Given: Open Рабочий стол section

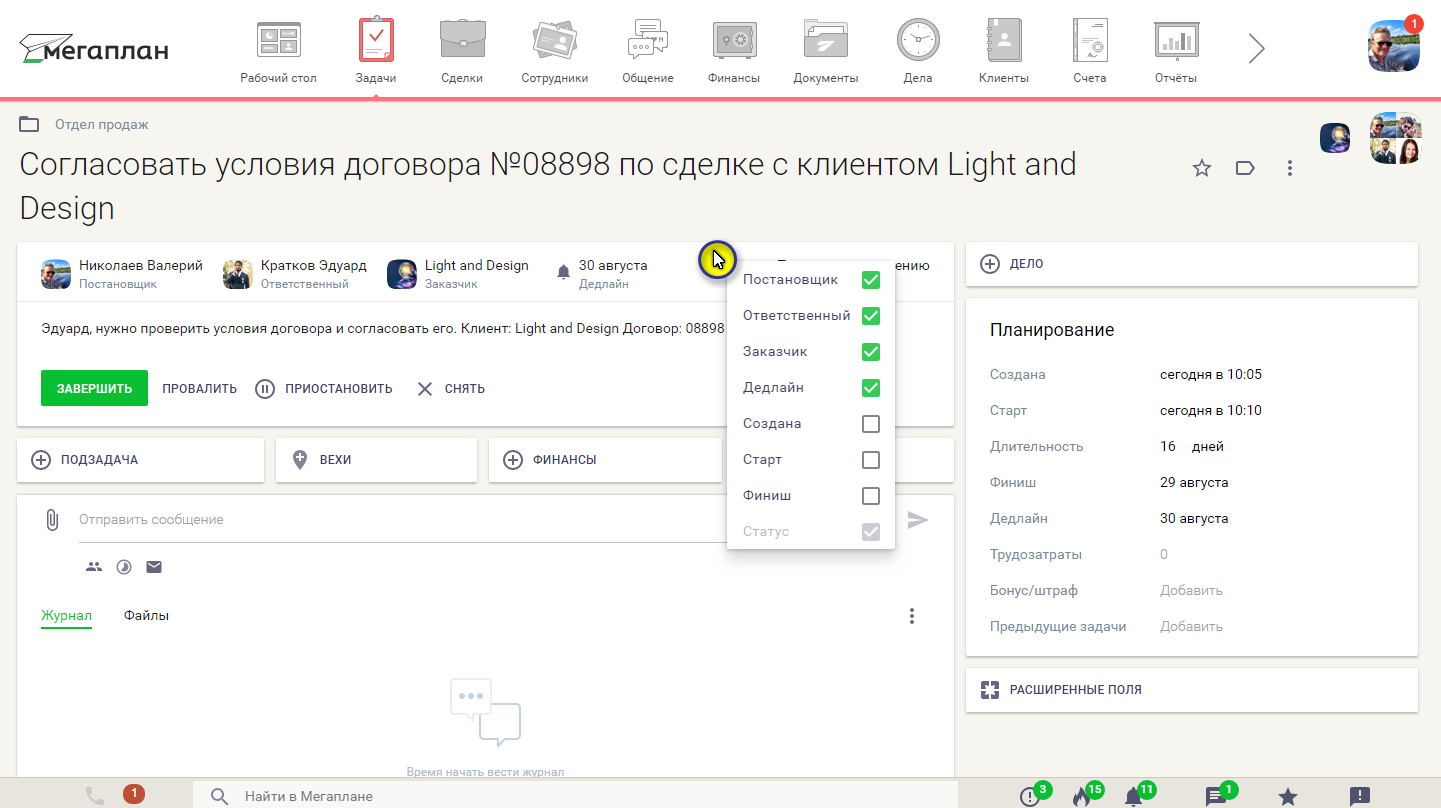Looking at the screenshot, I should (278, 52).
